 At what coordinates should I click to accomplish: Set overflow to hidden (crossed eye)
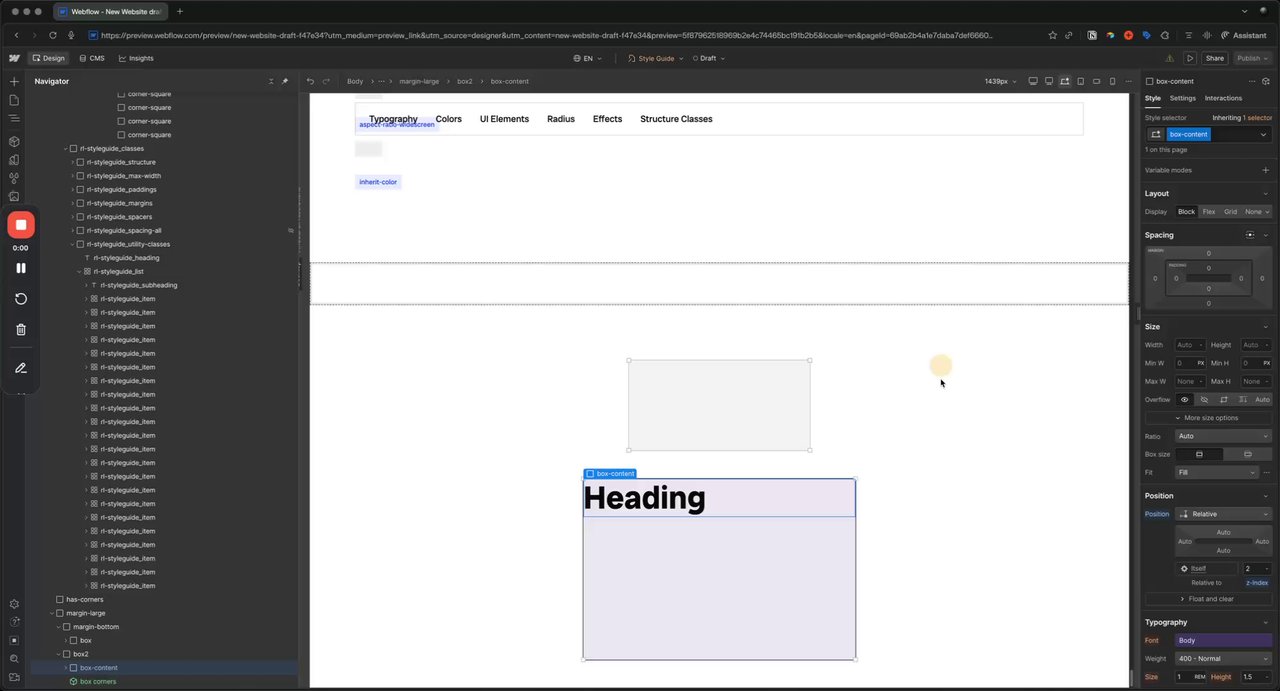[1204, 399]
